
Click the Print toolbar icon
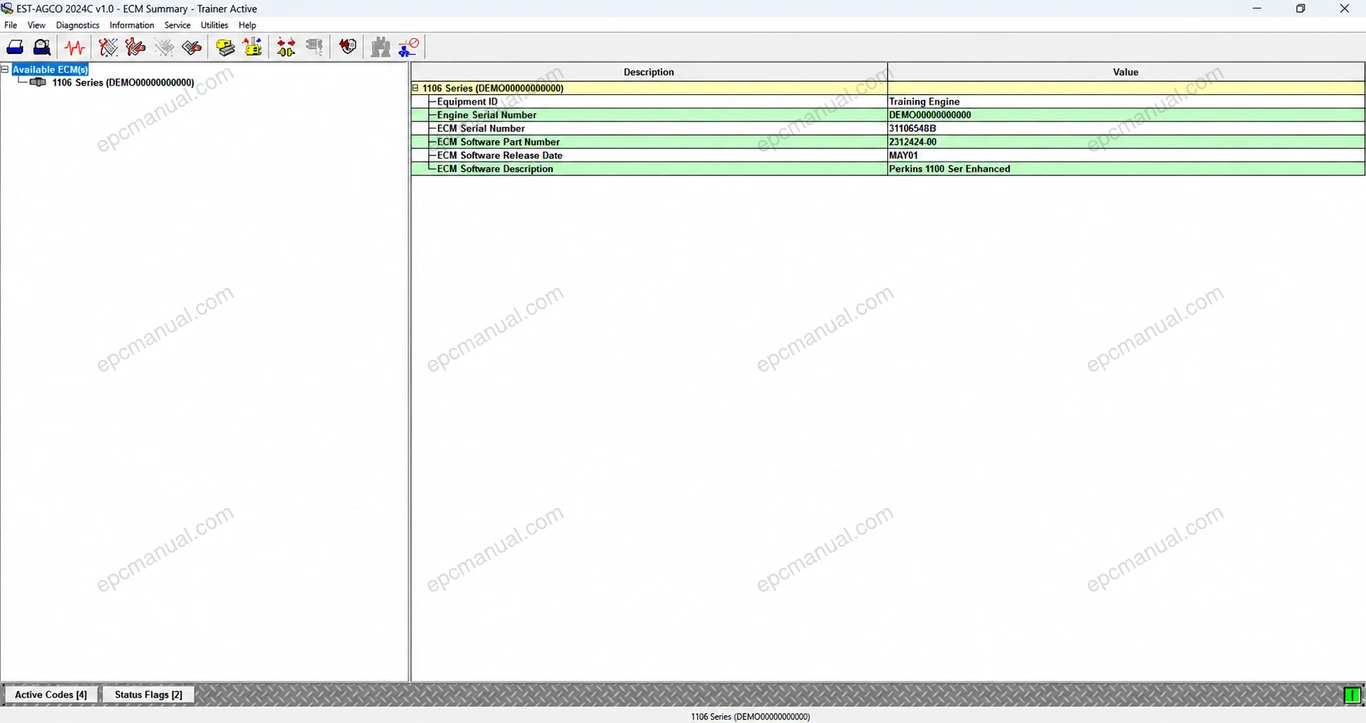coord(15,47)
